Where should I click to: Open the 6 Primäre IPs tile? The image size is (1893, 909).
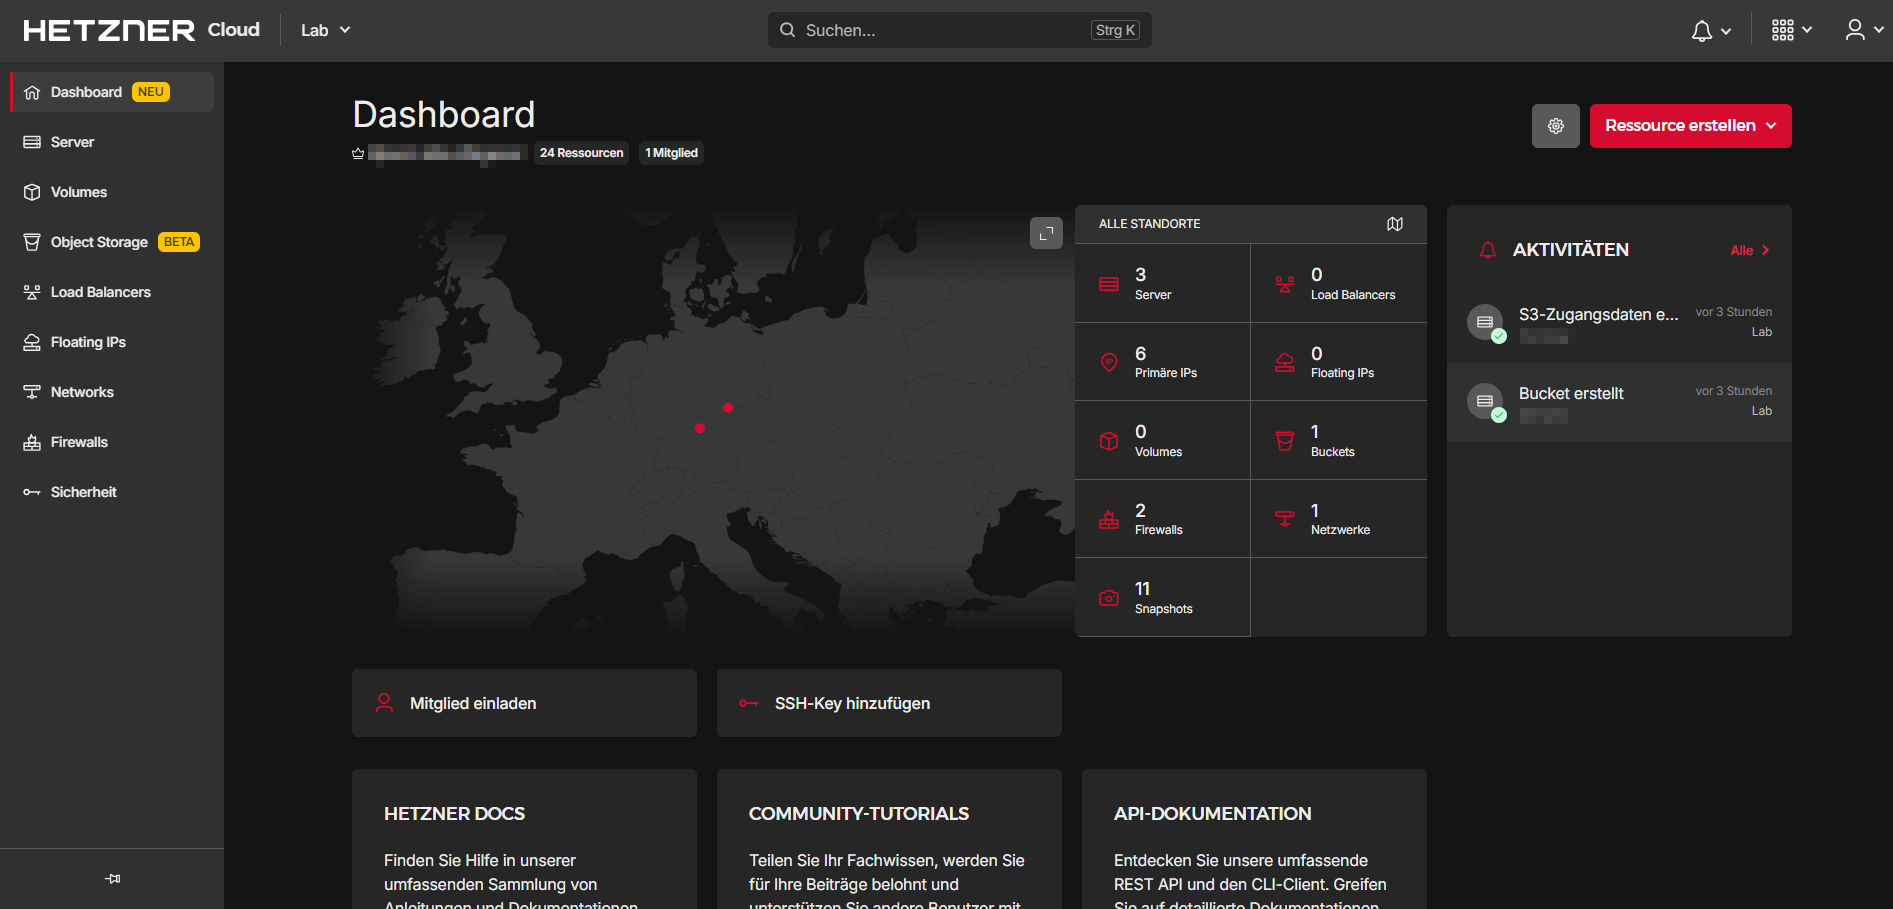coord(1163,362)
